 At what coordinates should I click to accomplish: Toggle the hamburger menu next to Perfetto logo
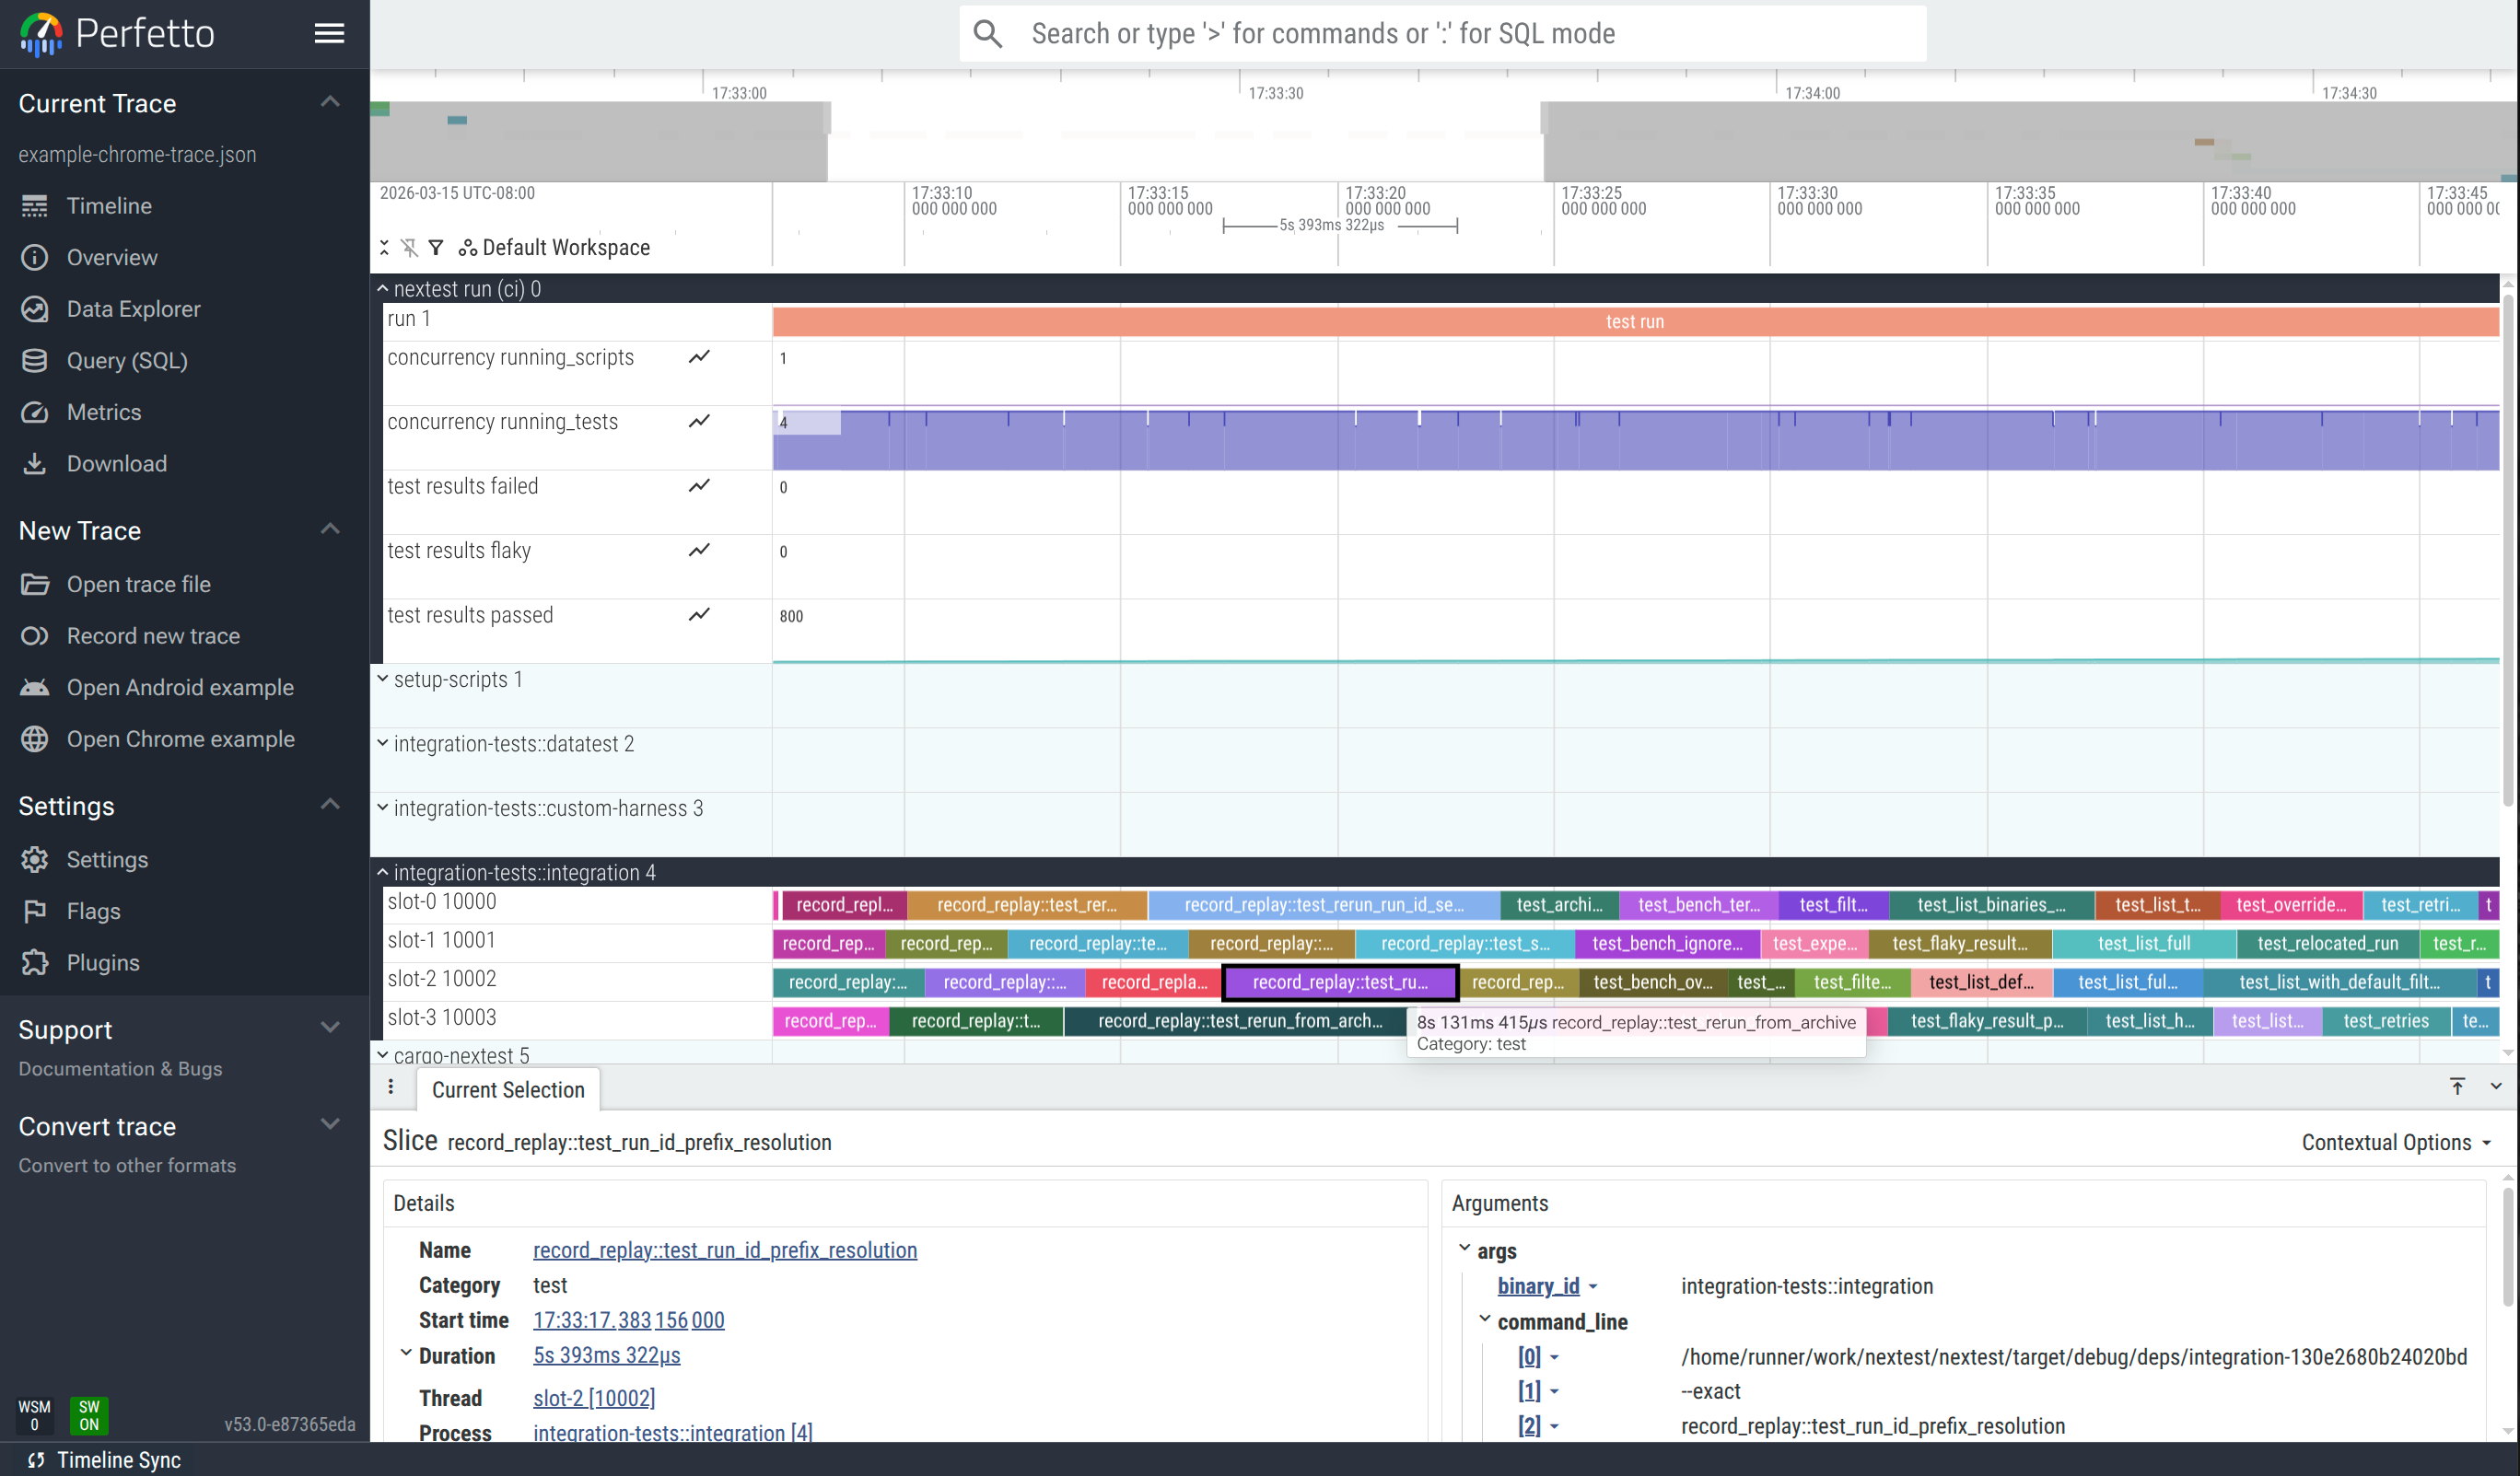(x=329, y=33)
